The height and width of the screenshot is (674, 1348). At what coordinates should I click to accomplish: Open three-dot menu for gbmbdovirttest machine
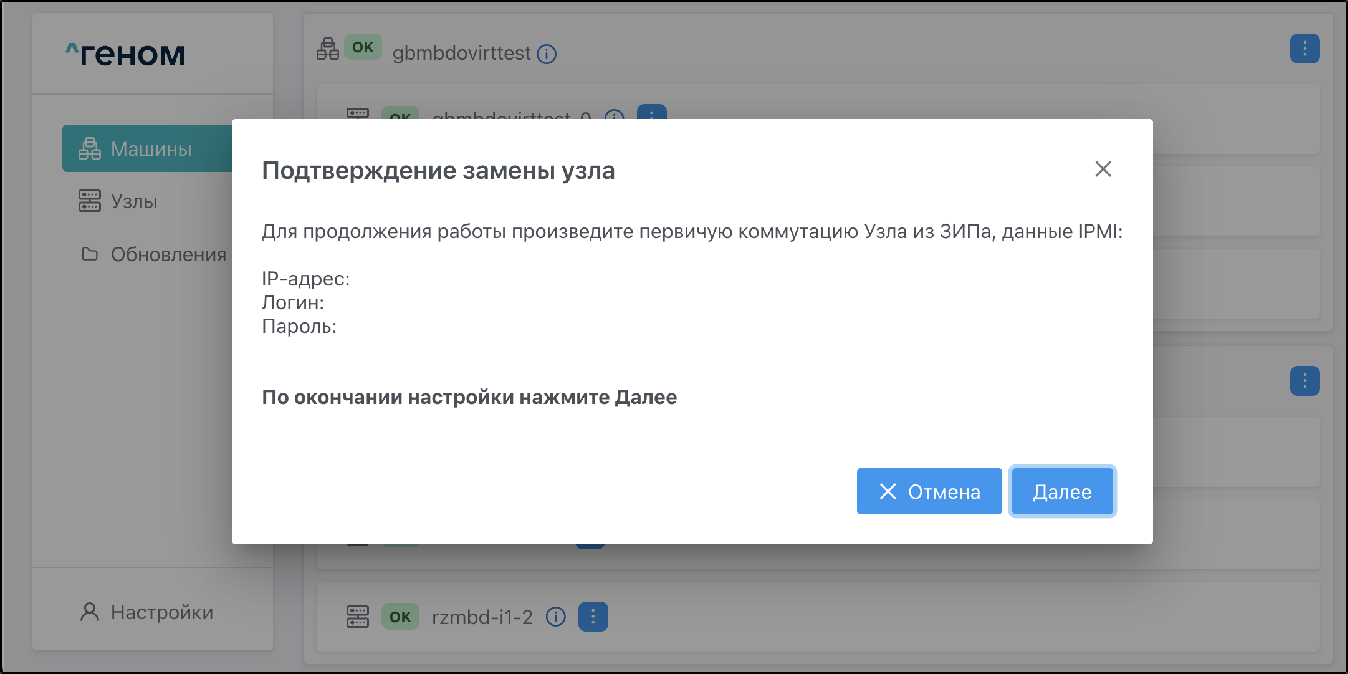pos(1304,48)
